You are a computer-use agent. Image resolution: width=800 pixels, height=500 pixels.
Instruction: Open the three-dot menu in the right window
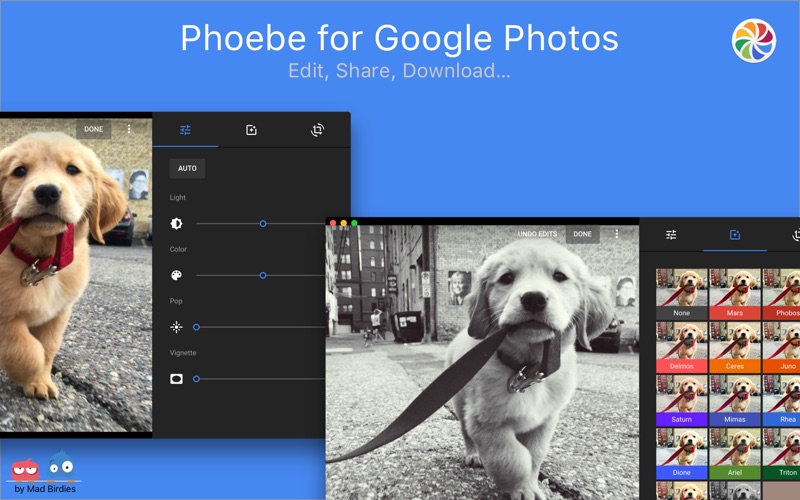click(x=616, y=234)
